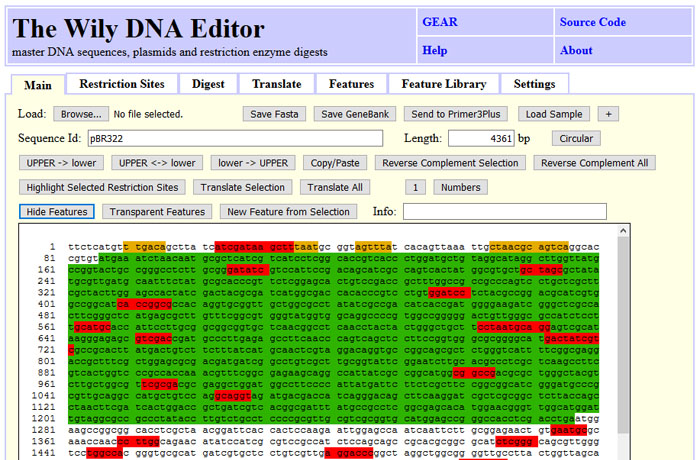Image resolution: width=700 pixels, height=460 pixels.
Task: Open the Source Code link
Action: 592,22
